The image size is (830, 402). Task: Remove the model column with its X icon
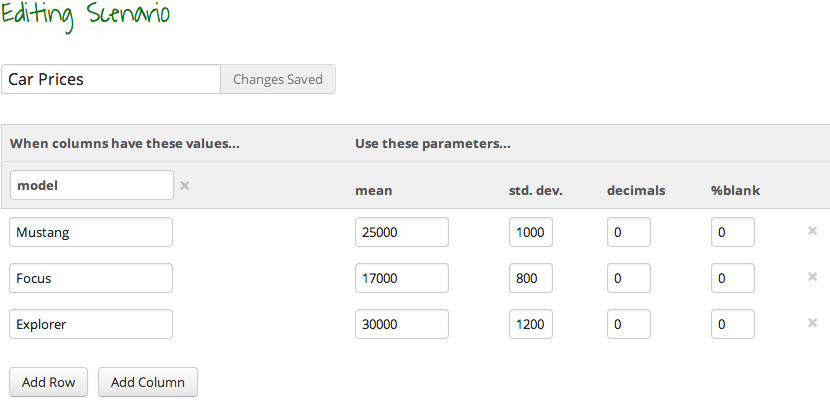(185, 185)
